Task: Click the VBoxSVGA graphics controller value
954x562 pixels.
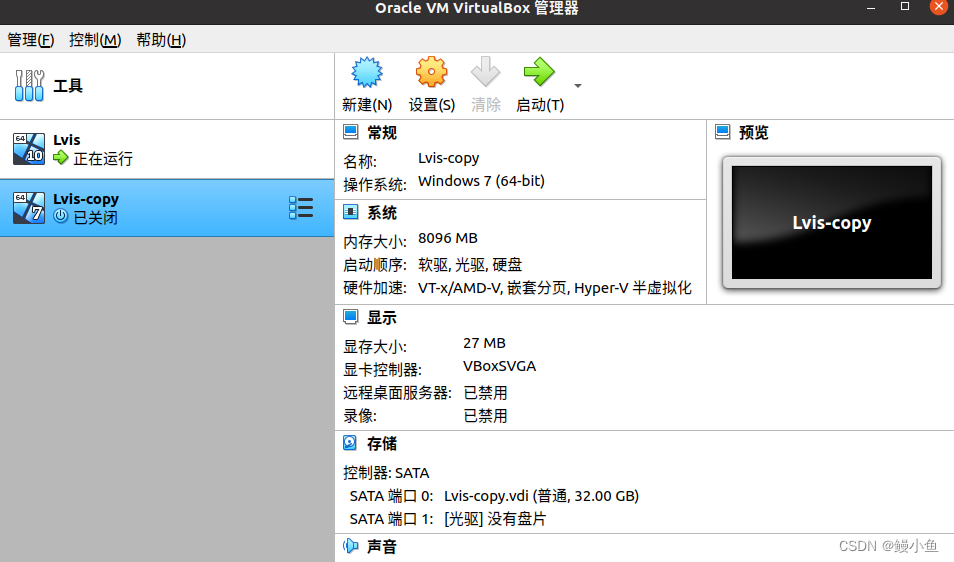Action: tap(500, 367)
